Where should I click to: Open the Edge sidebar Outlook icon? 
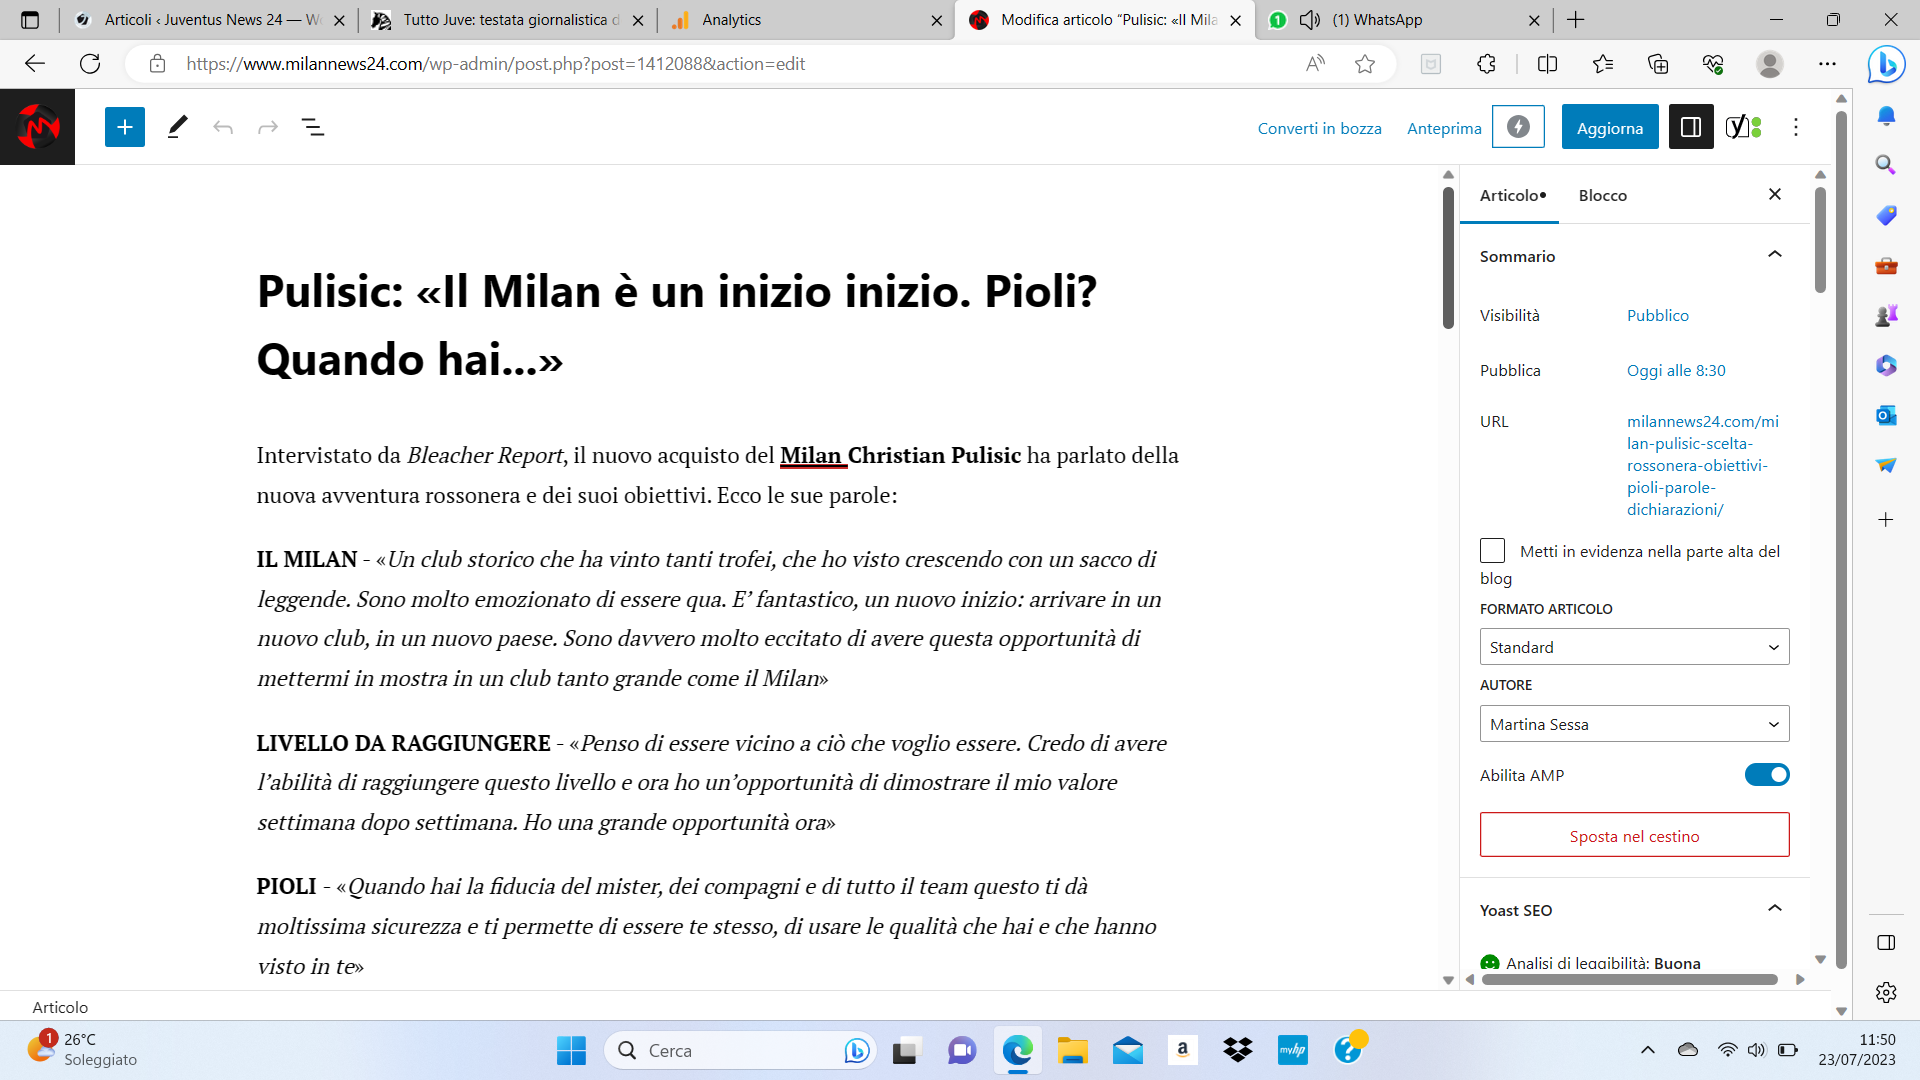pyautogui.click(x=1886, y=415)
